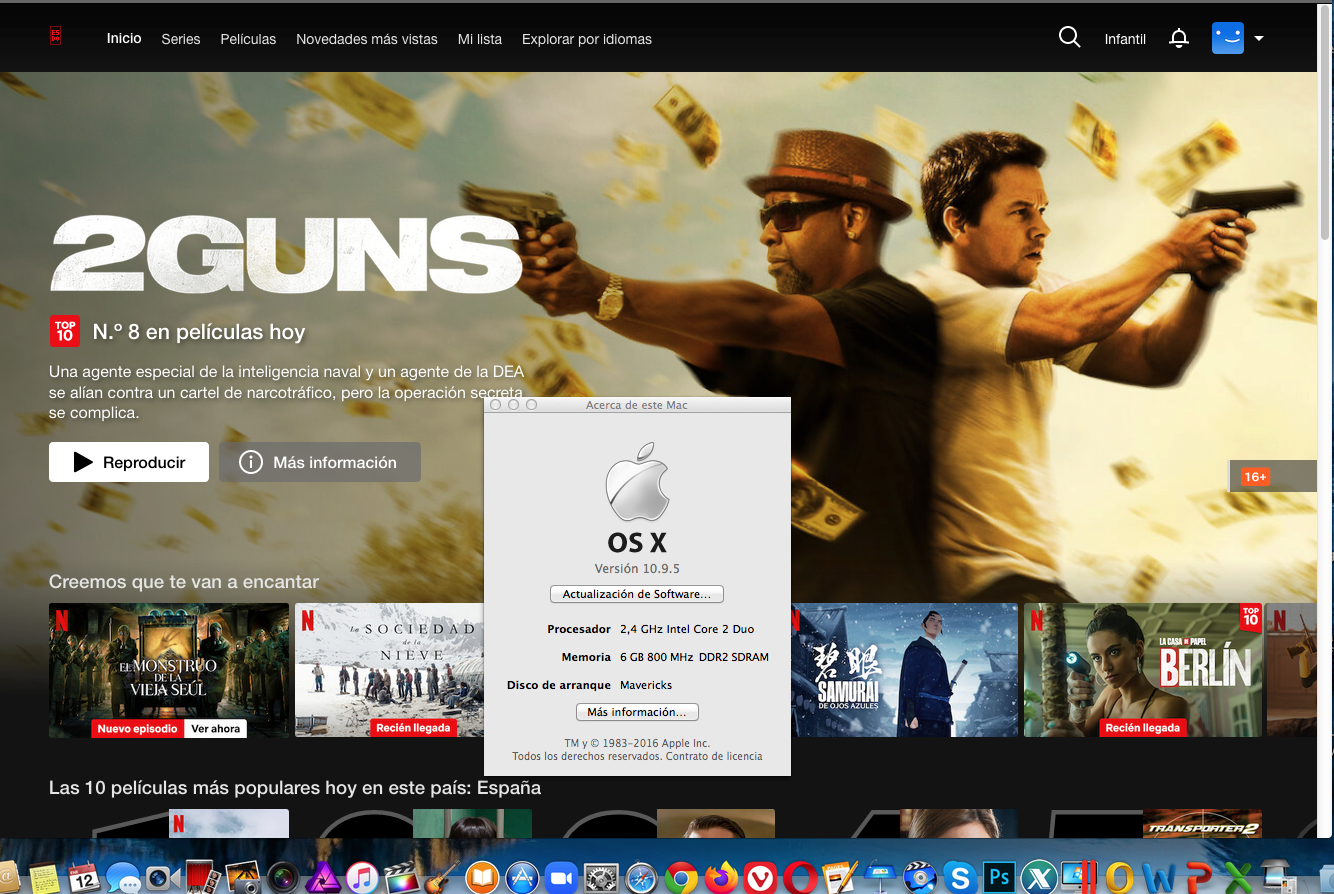Launch Safari from the Dock
Screen dimensions: 1334x894
point(641,877)
